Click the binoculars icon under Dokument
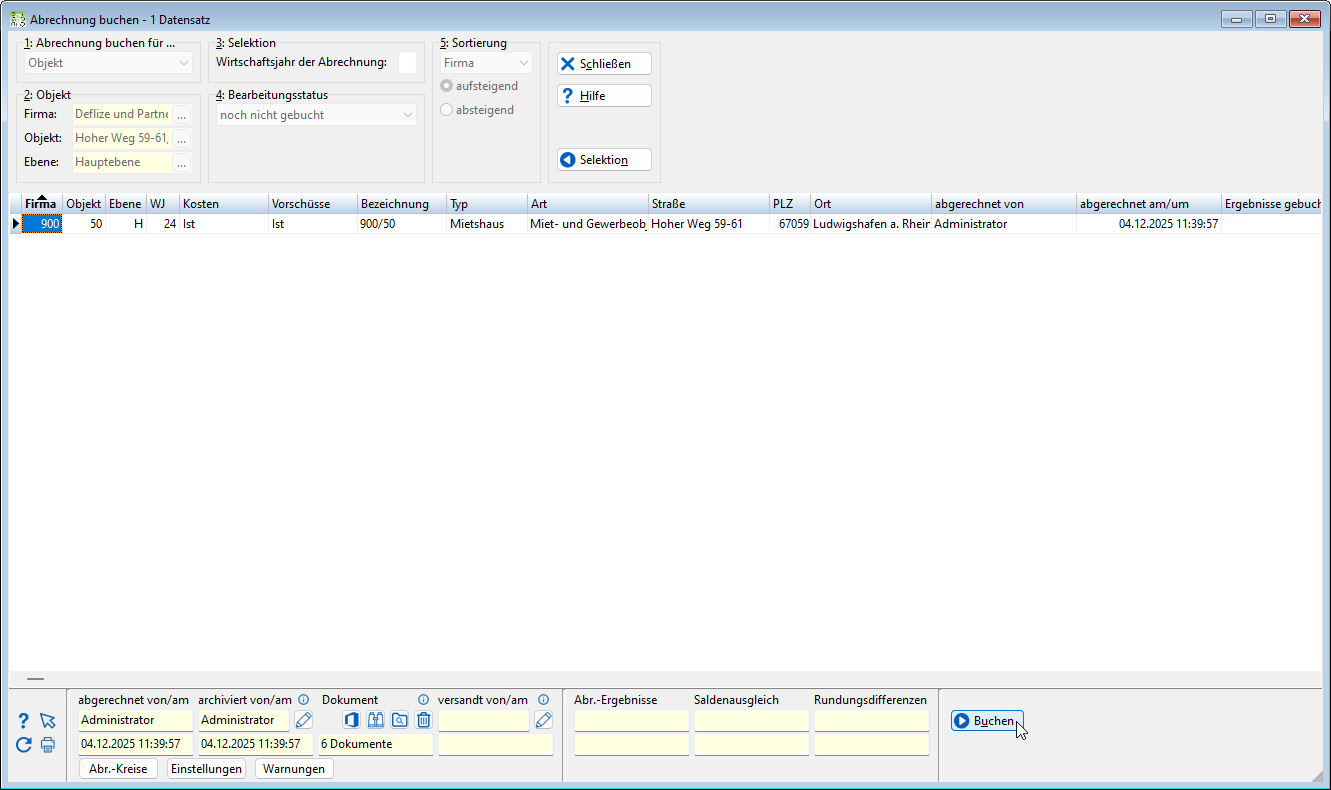 tap(375, 720)
